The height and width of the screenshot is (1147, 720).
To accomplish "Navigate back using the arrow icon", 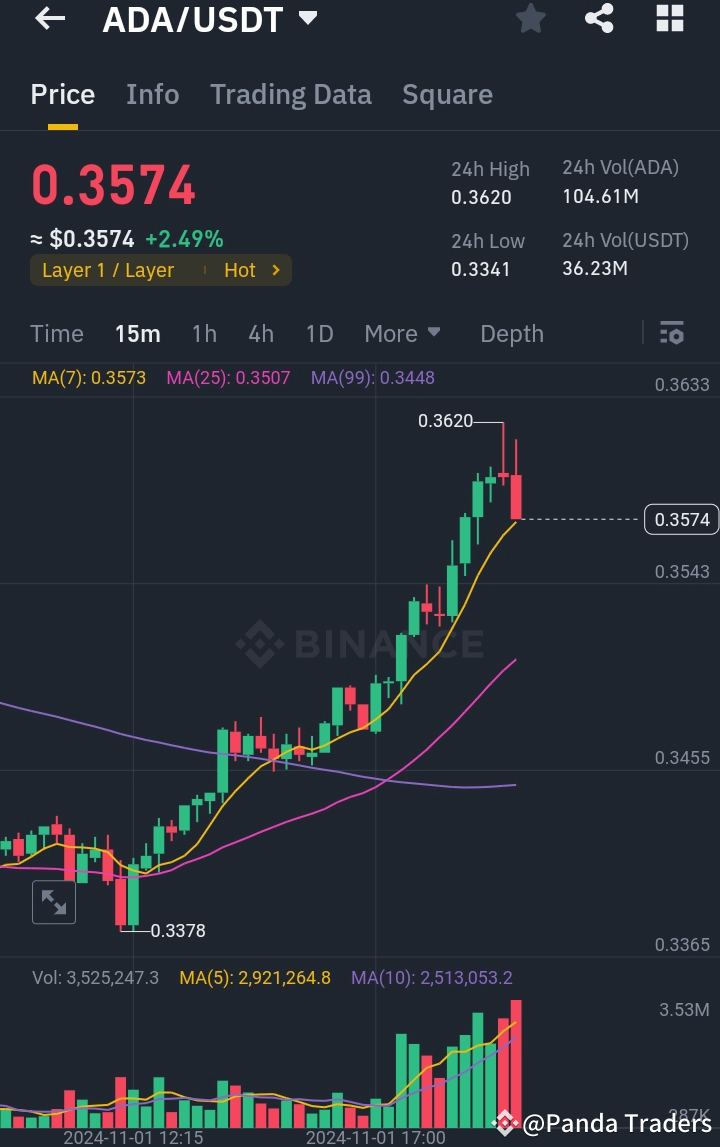I will click(49, 19).
